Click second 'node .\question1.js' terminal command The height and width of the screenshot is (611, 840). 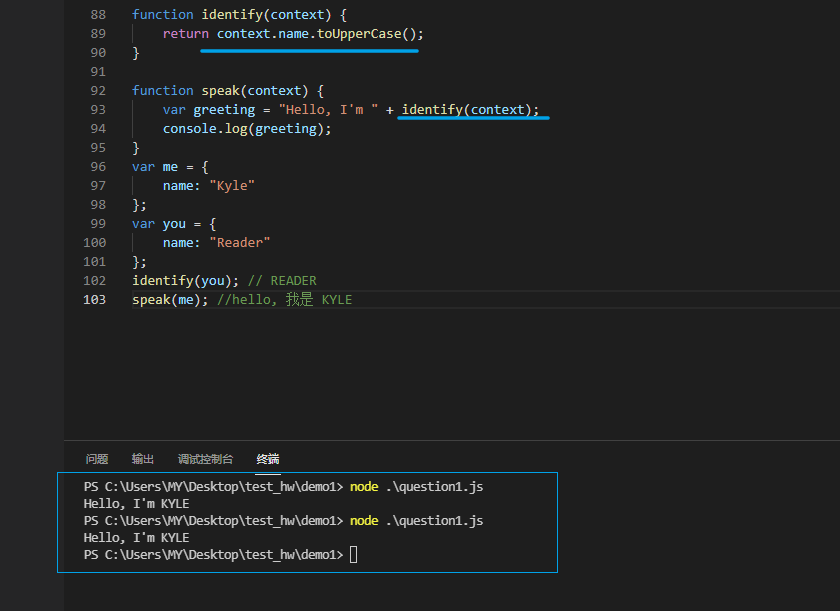[416, 521]
